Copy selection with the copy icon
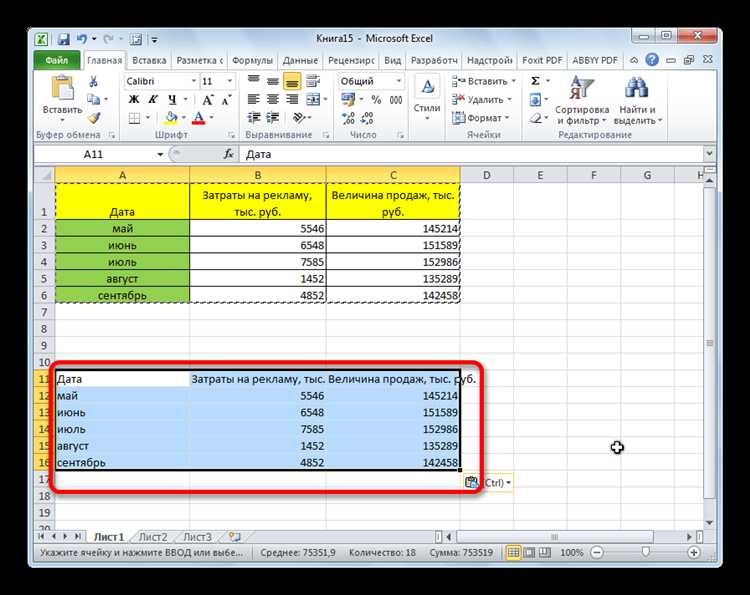 (93, 99)
